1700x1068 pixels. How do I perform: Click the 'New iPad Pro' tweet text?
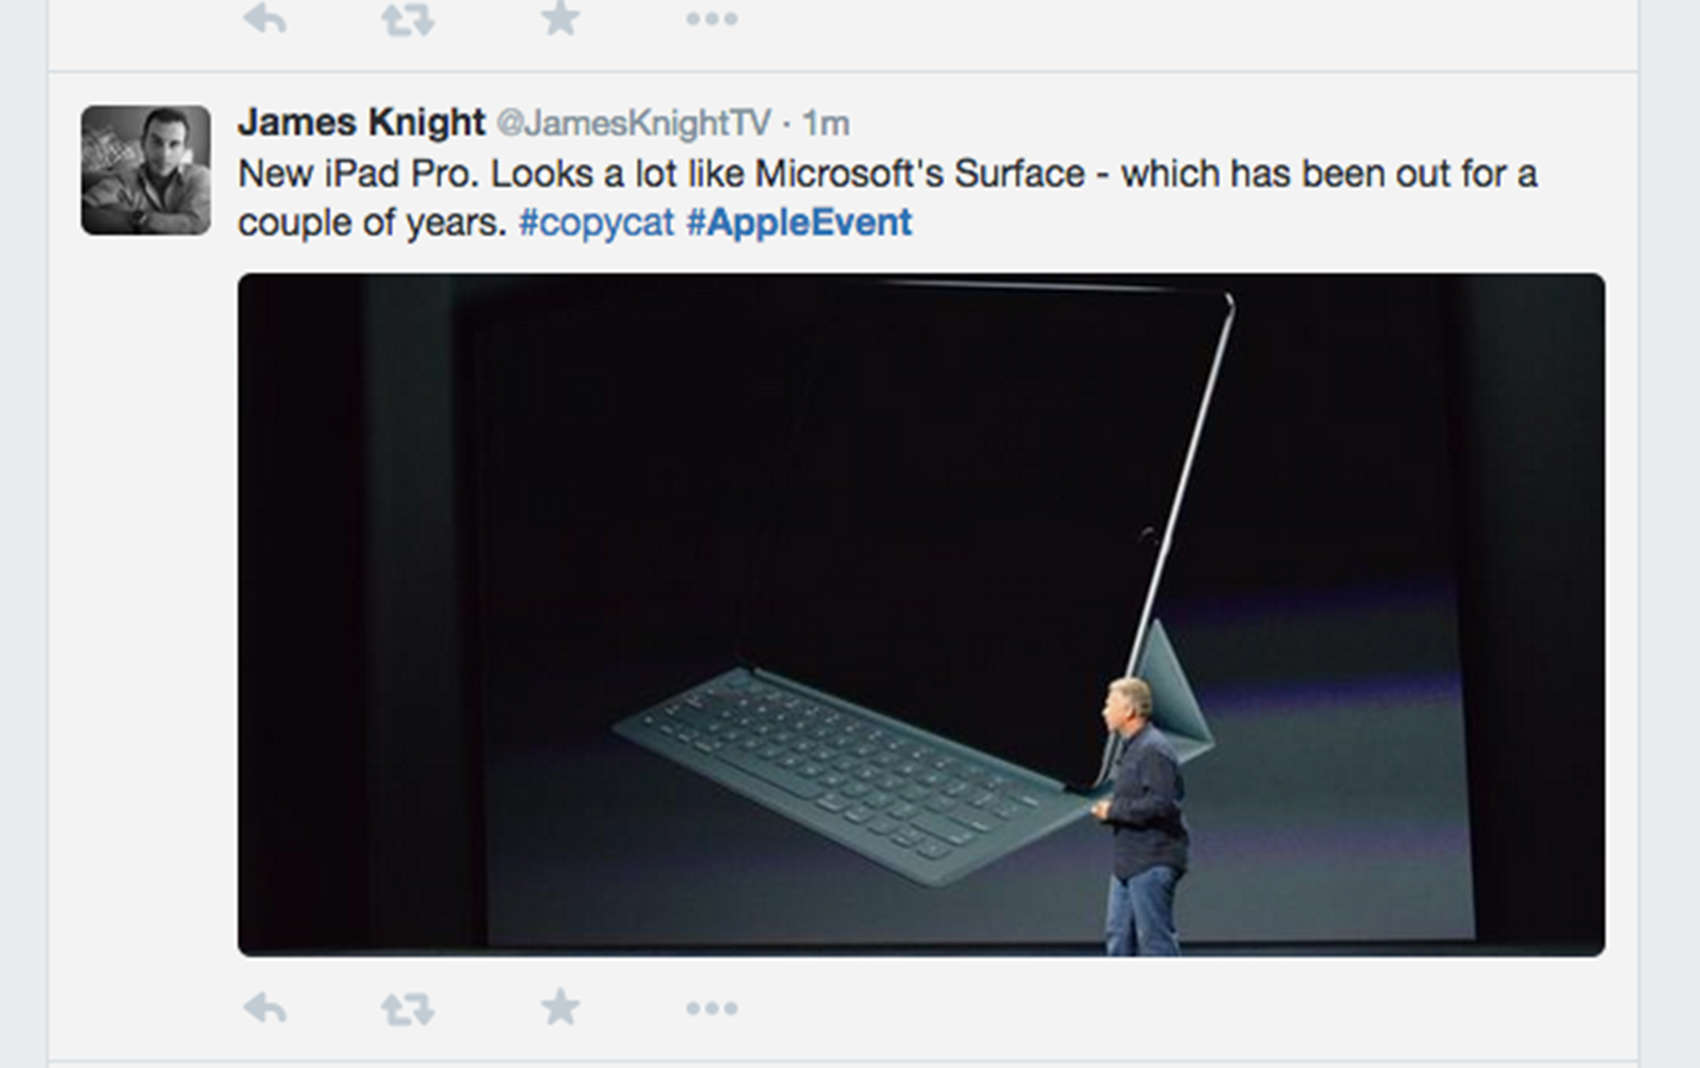tap(358, 174)
